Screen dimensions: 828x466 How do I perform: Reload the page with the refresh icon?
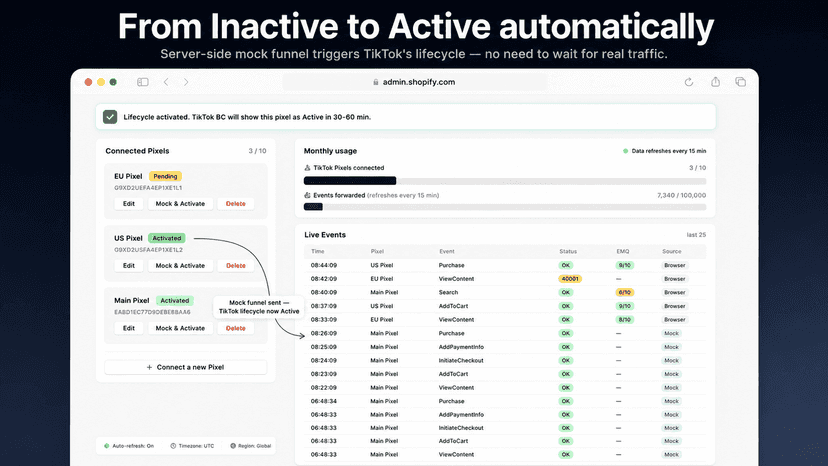pos(689,82)
